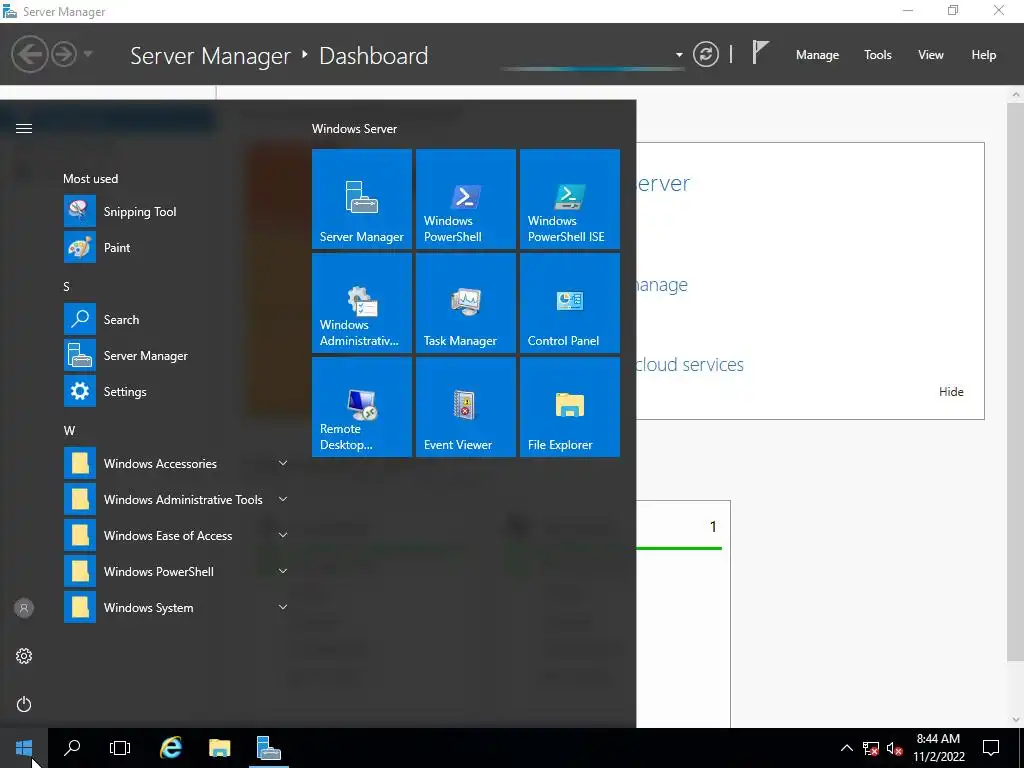
Task: Switch to Server Manager taskbar icon
Action: pos(268,748)
